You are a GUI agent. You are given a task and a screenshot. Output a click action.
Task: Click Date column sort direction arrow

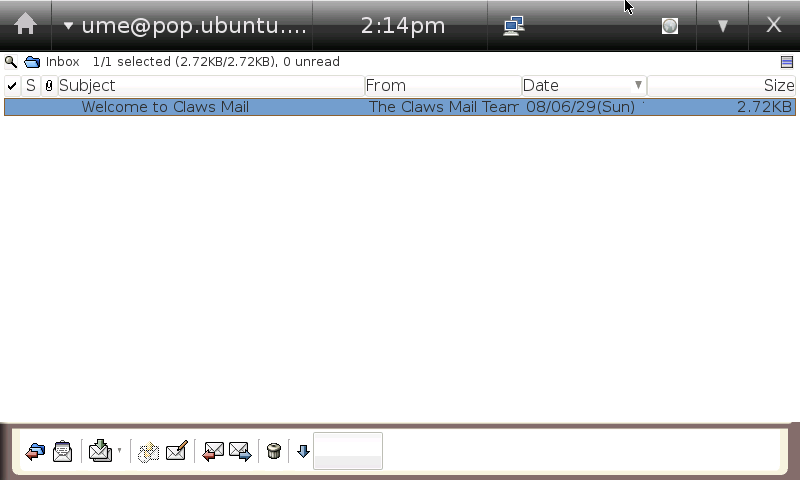tap(638, 85)
